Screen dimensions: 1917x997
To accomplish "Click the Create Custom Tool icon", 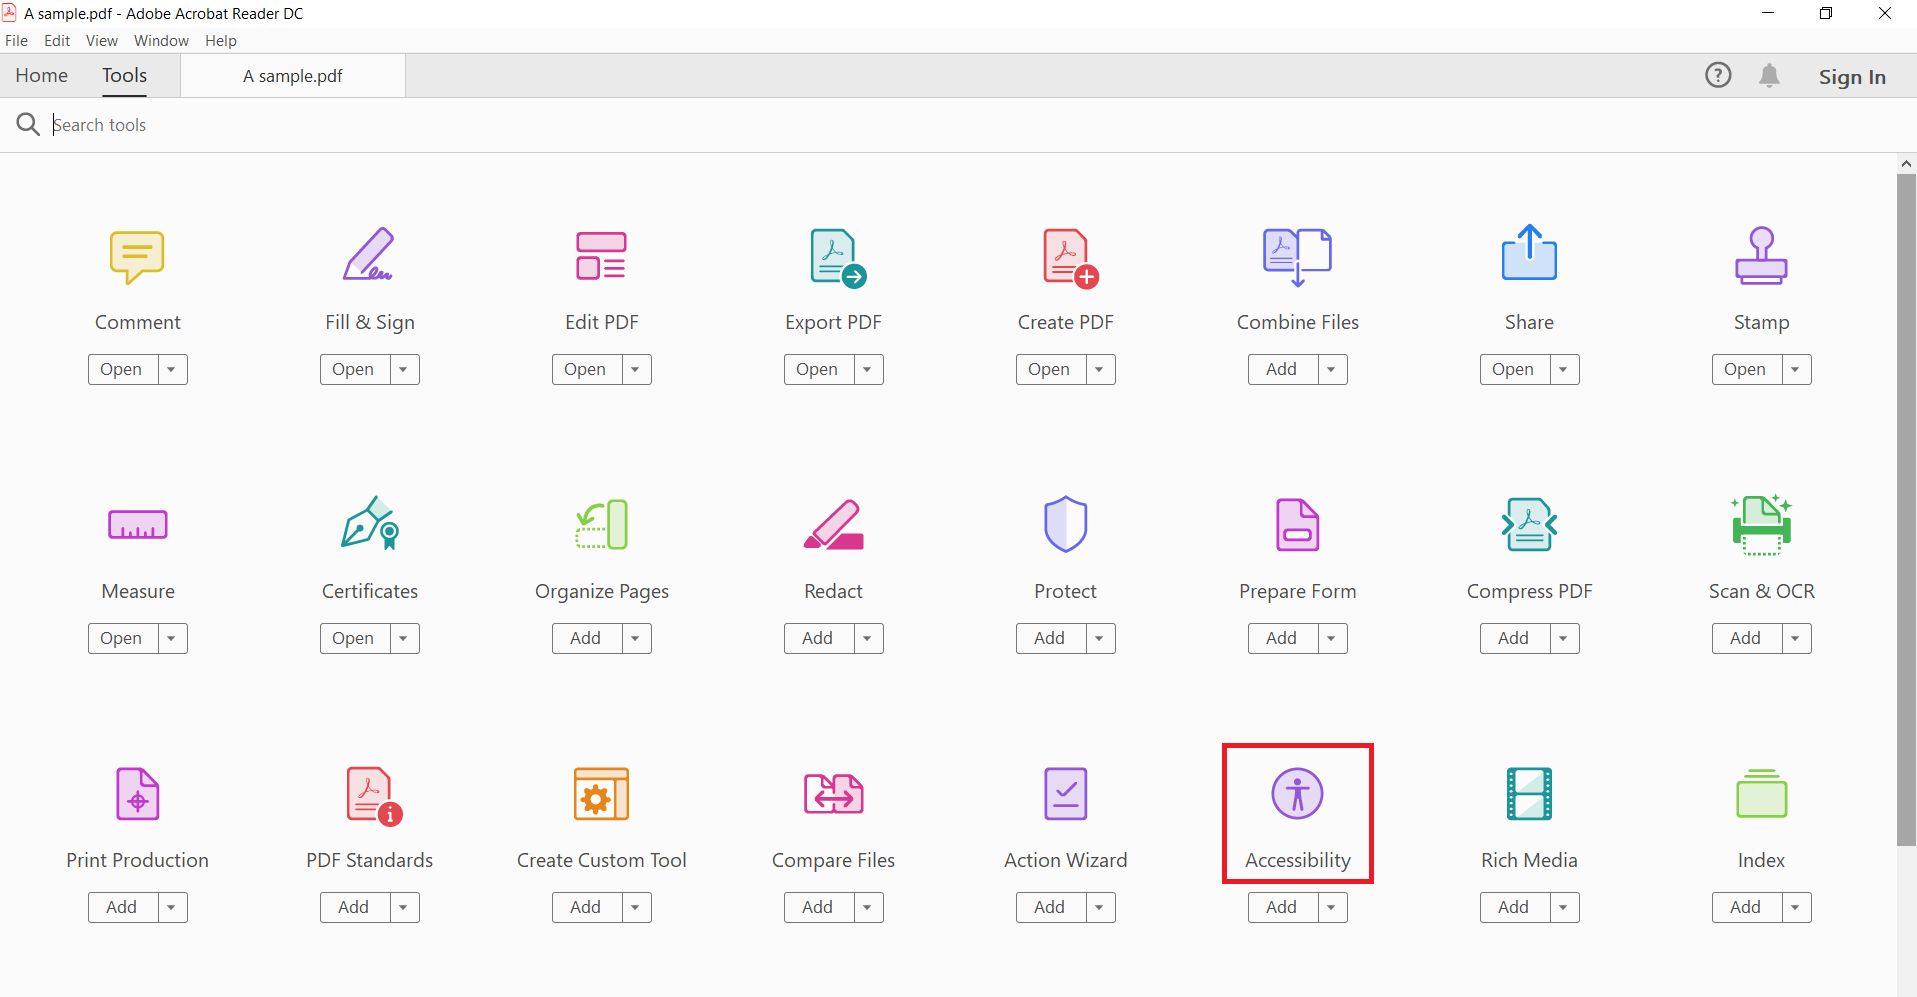I will [x=601, y=793].
